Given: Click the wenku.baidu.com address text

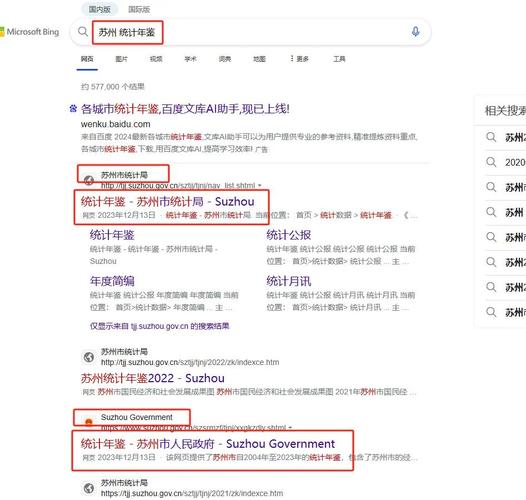Looking at the screenshot, I should [115, 124].
